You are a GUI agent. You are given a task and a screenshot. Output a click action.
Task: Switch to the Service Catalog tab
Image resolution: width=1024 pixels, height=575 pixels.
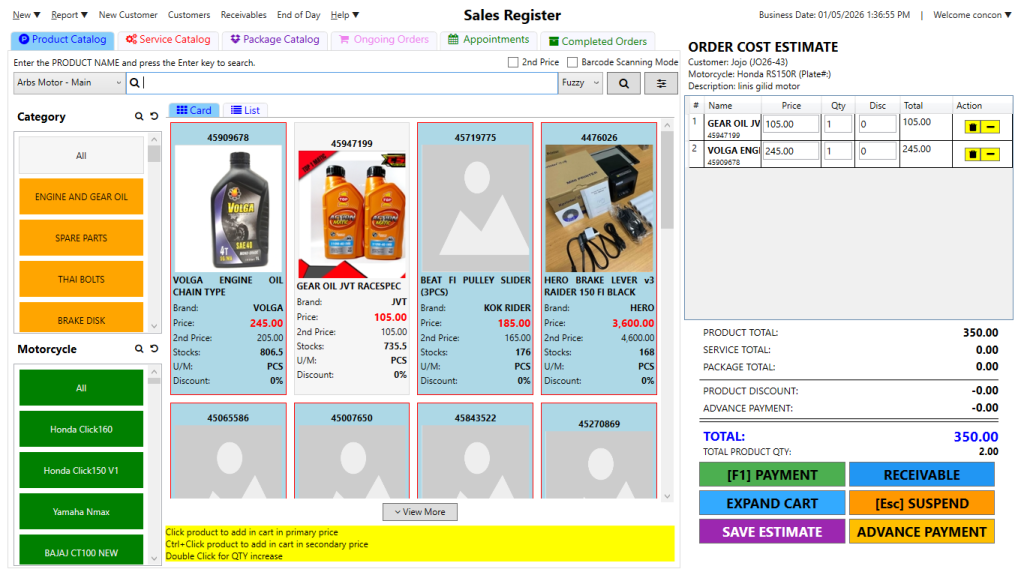[168, 40]
